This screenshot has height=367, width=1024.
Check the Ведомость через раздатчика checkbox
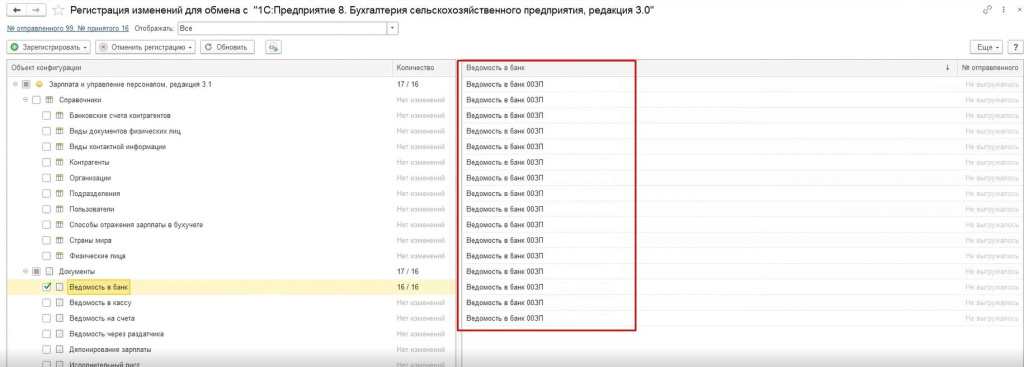coord(46,334)
